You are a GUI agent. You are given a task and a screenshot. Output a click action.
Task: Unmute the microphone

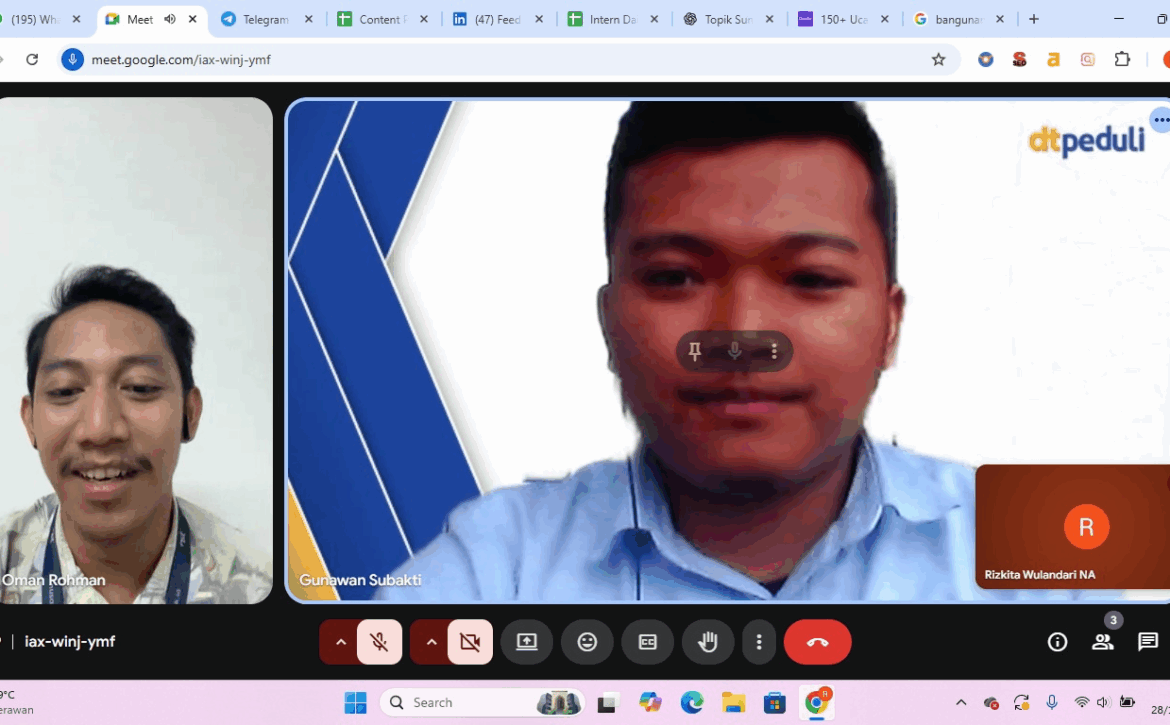(x=379, y=642)
